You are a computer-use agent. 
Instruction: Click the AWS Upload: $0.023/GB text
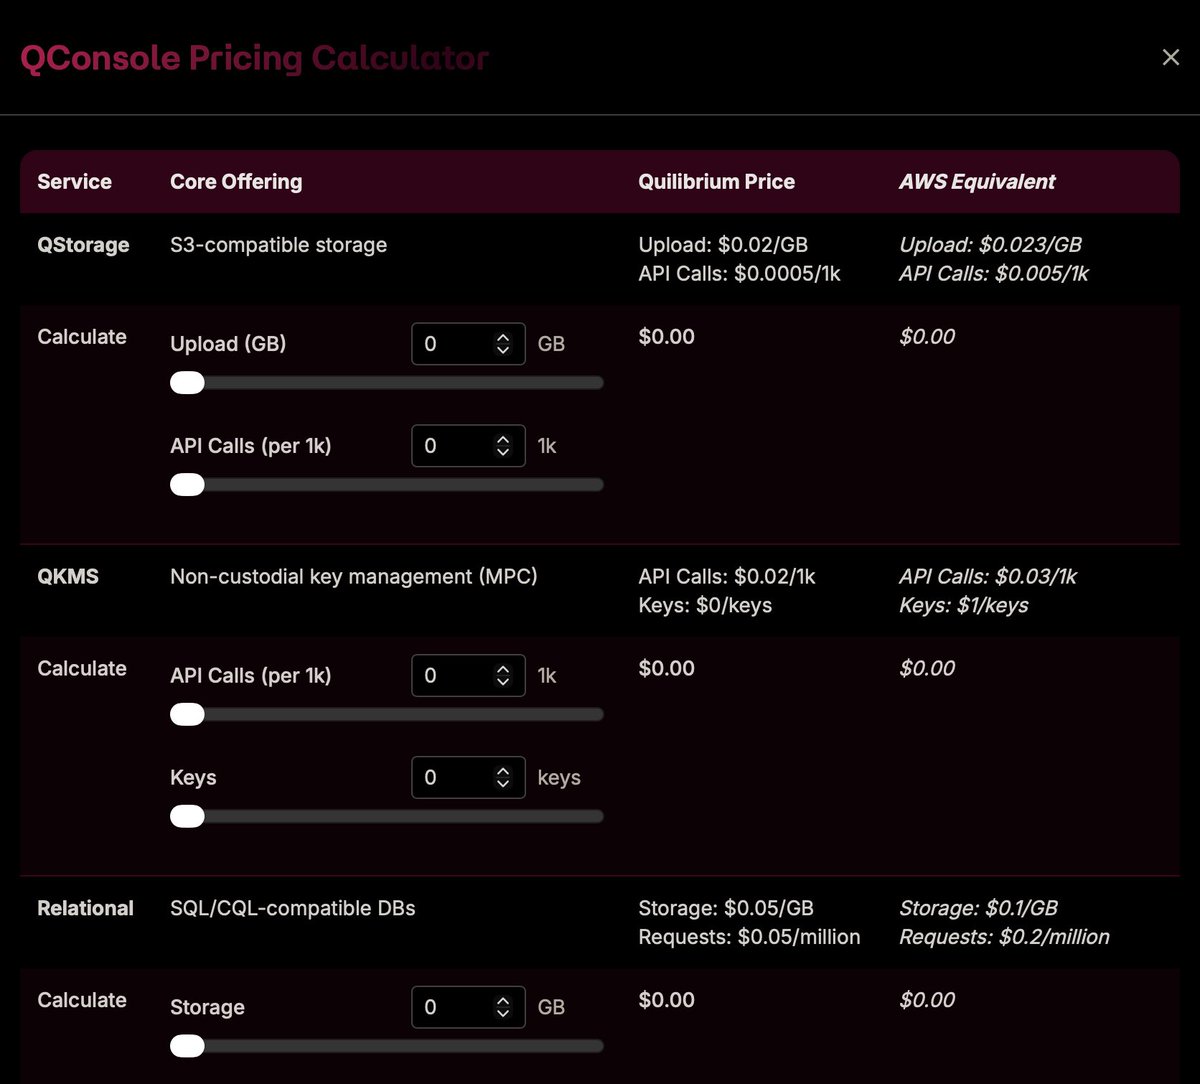[x=990, y=245]
